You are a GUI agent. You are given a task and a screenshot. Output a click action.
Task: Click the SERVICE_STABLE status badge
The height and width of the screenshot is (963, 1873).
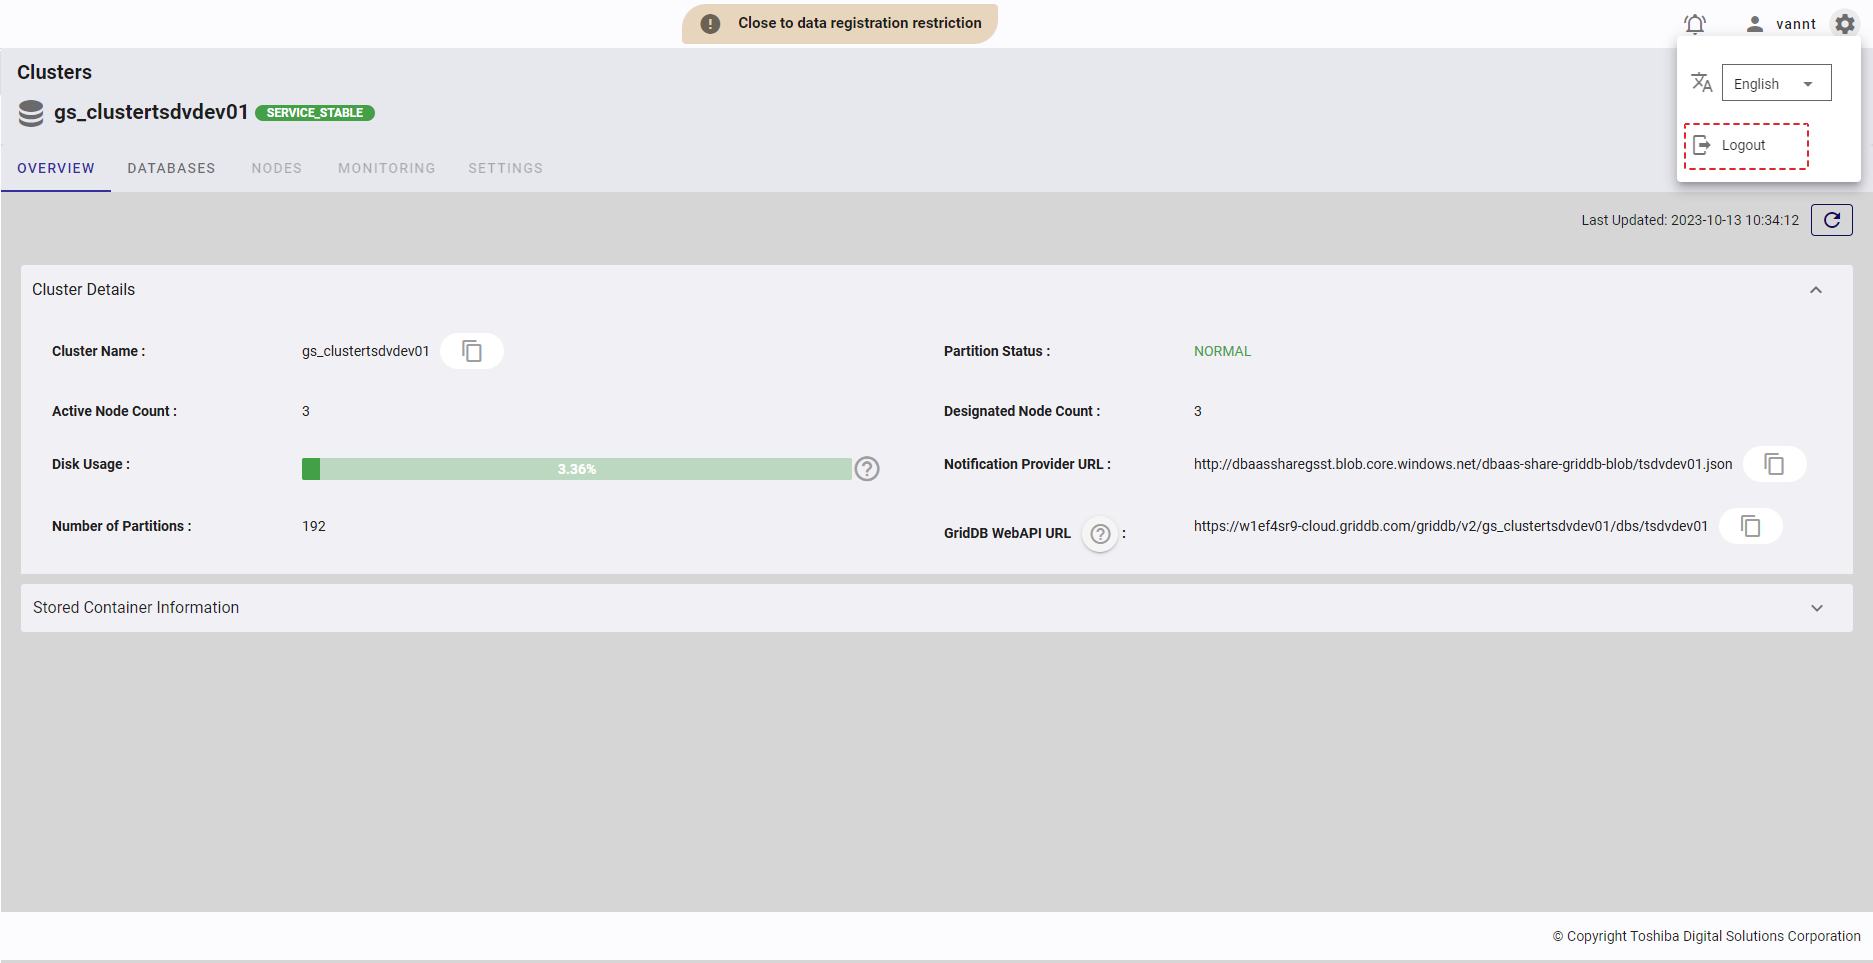[314, 113]
